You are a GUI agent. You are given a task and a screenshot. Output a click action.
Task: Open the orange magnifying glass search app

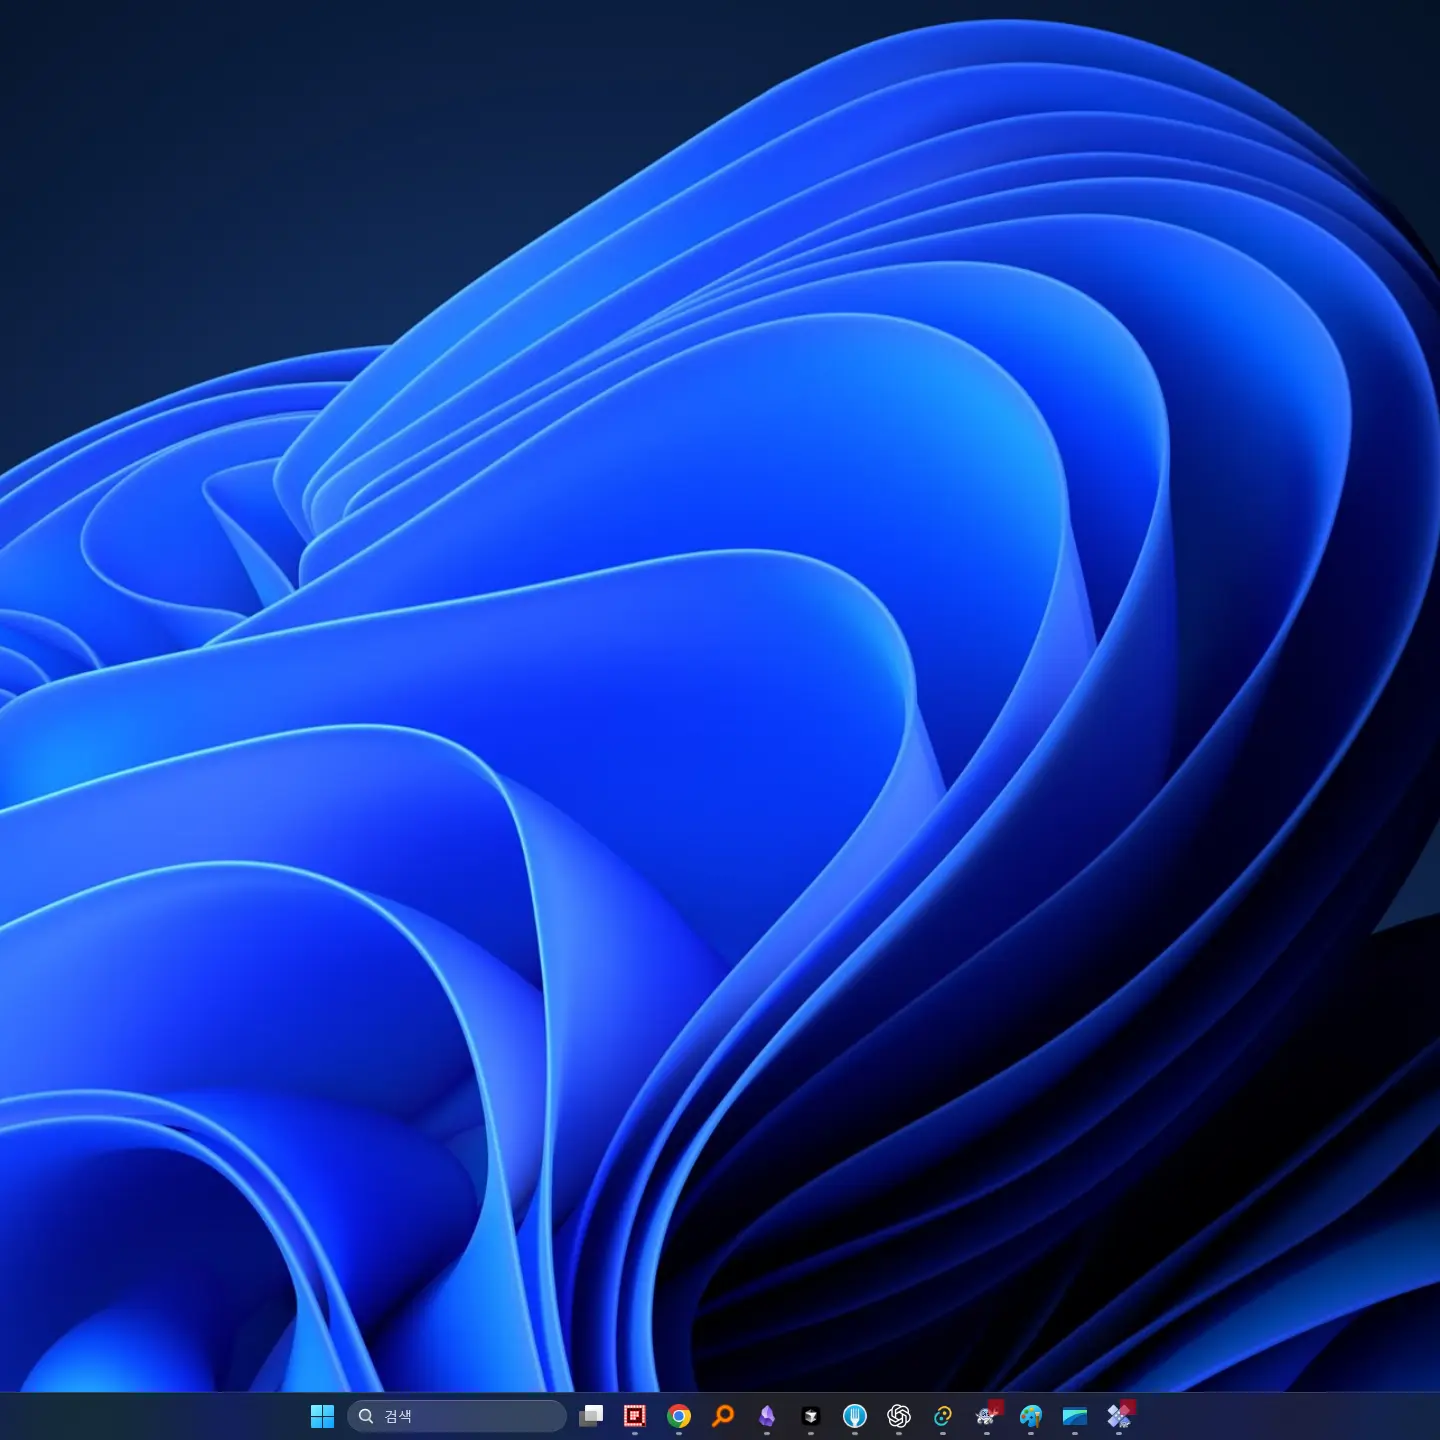coord(723,1415)
